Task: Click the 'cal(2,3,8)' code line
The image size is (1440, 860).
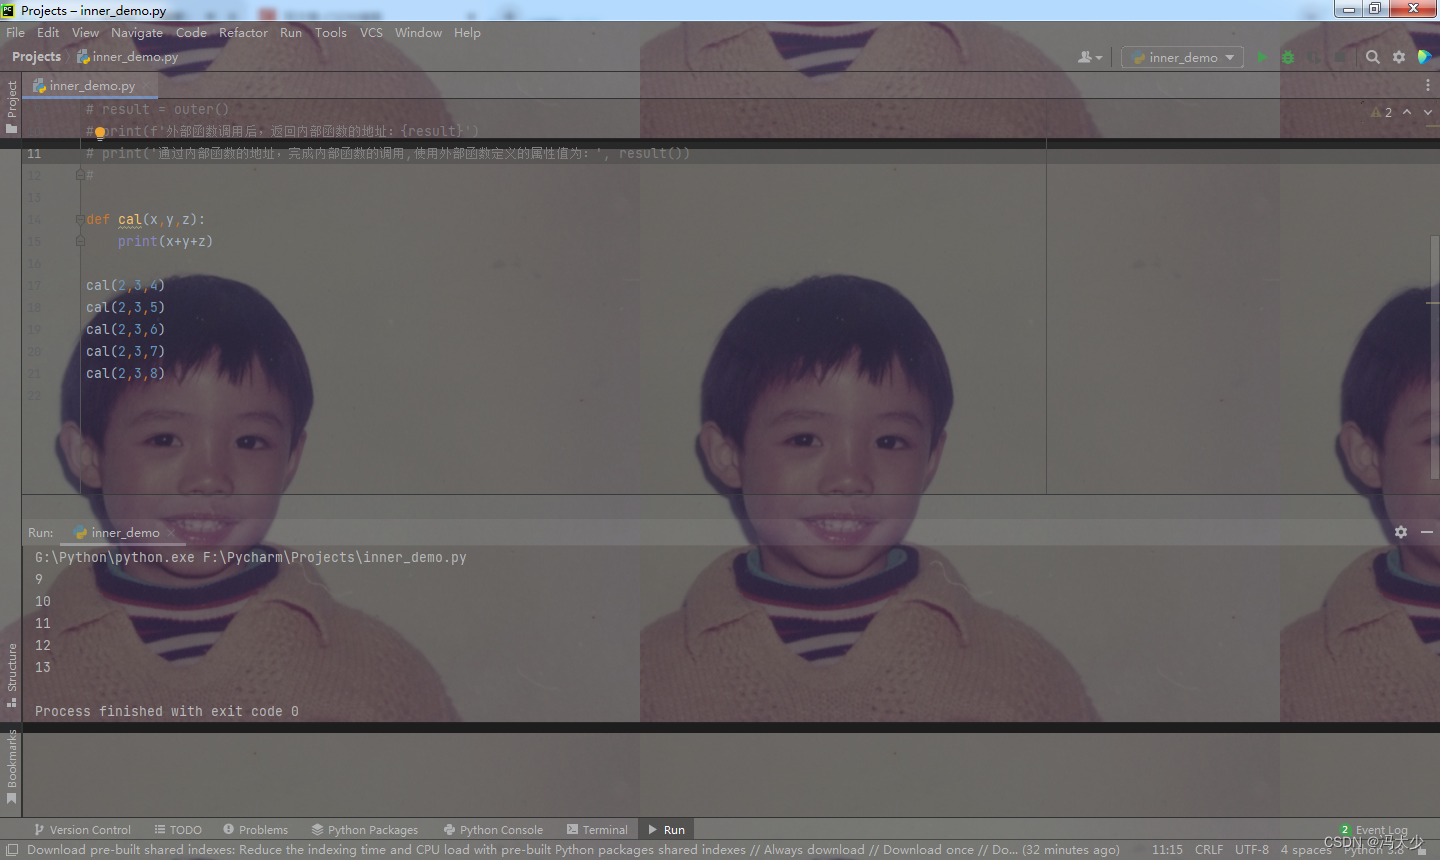Action: (125, 373)
